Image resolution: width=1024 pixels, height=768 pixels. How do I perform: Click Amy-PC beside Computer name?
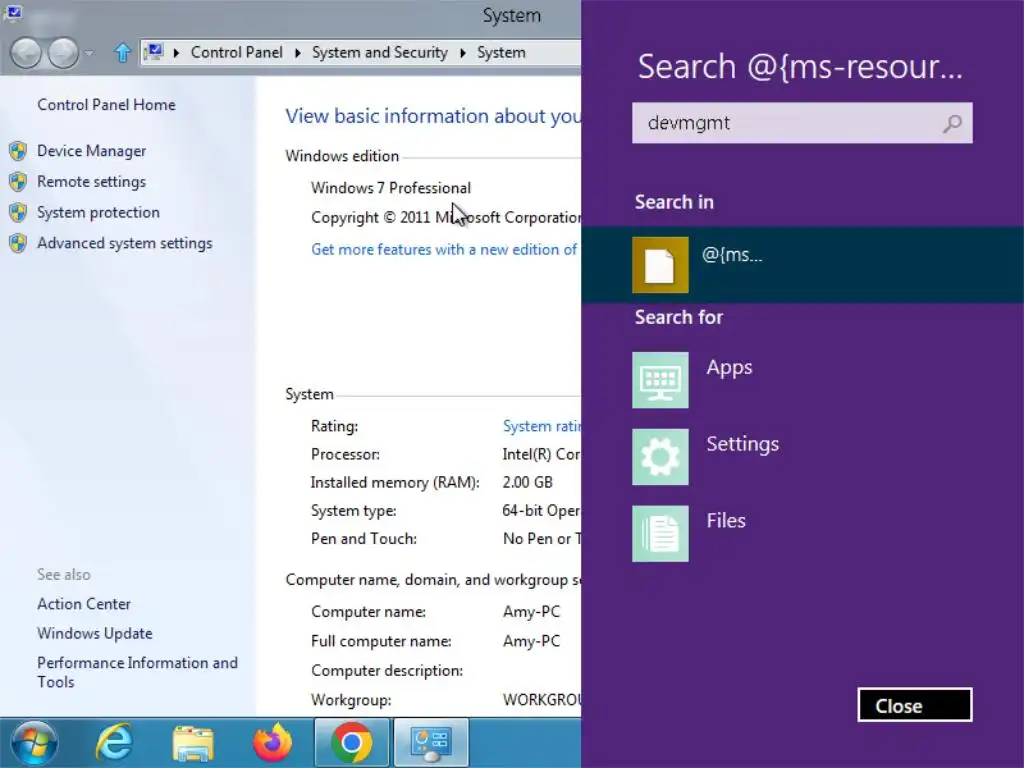(x=532, y=612)
